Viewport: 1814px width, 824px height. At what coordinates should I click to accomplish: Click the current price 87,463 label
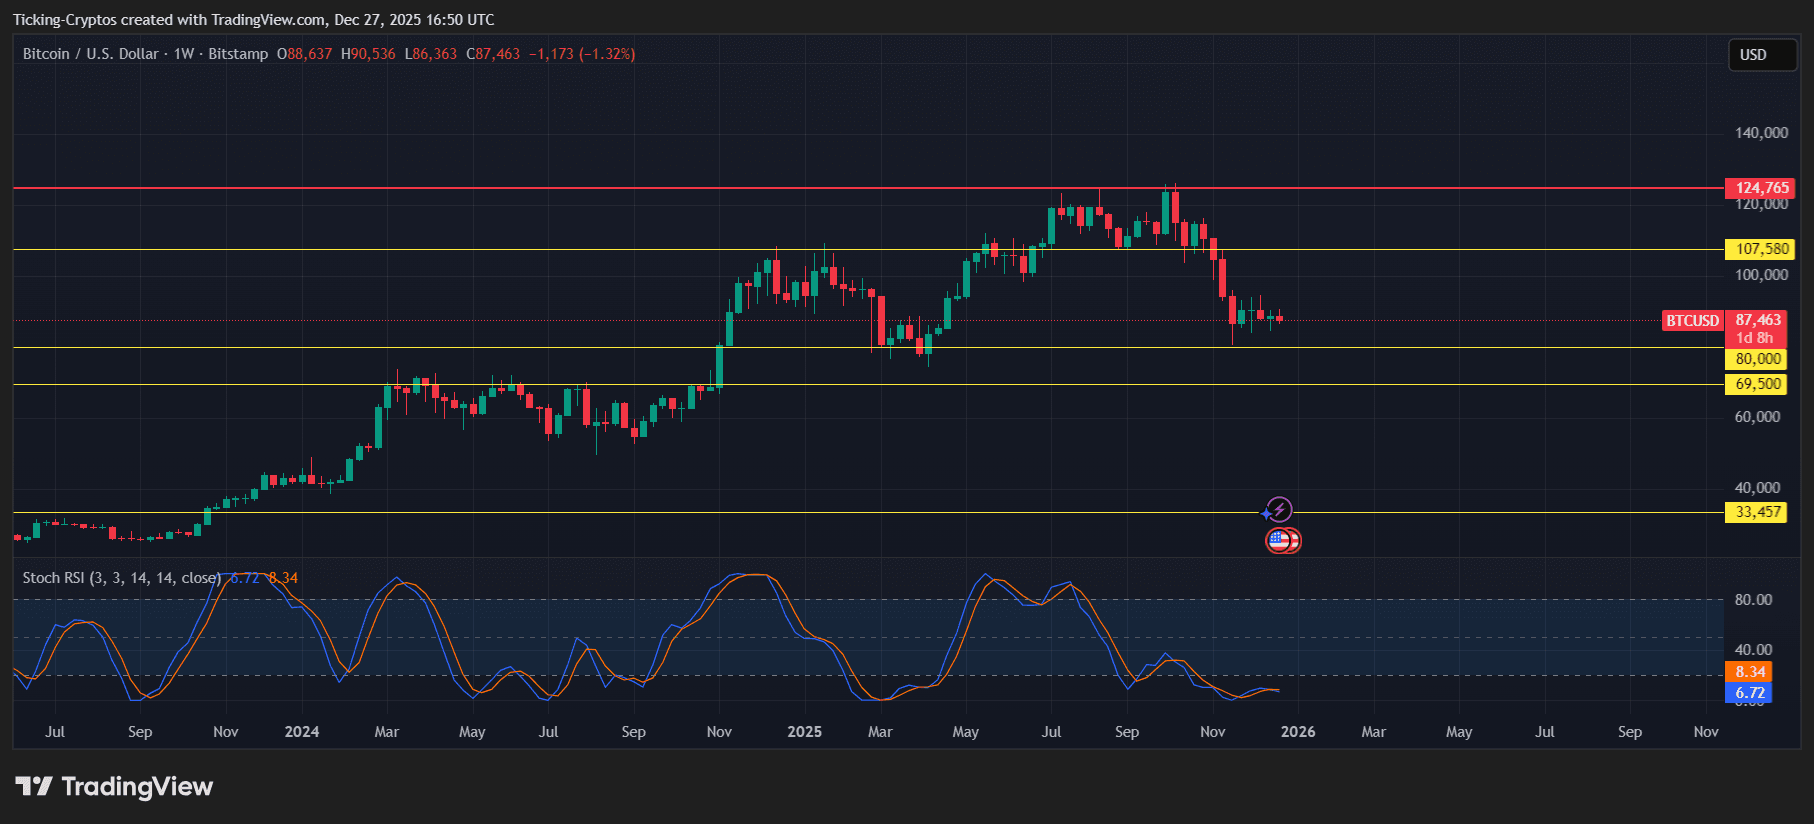[x=1758, y=320]
